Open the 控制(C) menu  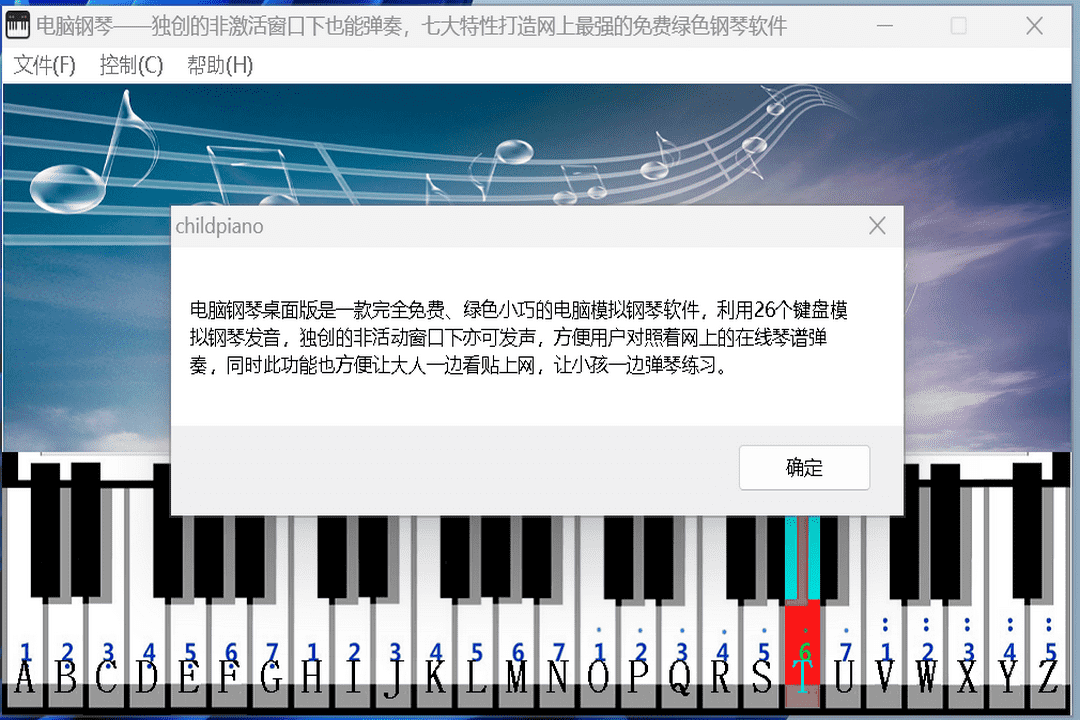click(130, 65)
